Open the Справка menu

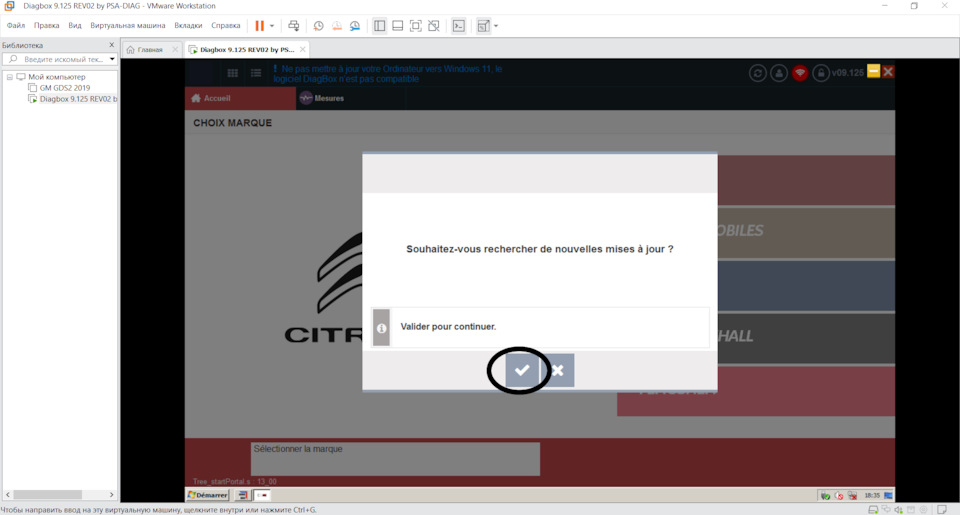tap(225, 26)
